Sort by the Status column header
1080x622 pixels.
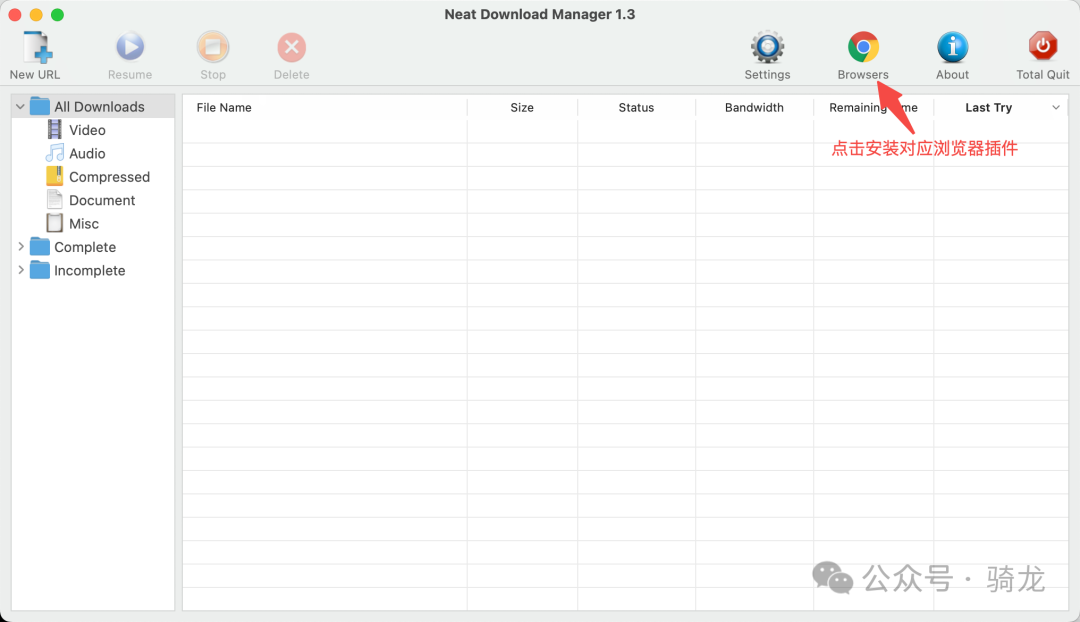tap(636, 107)
